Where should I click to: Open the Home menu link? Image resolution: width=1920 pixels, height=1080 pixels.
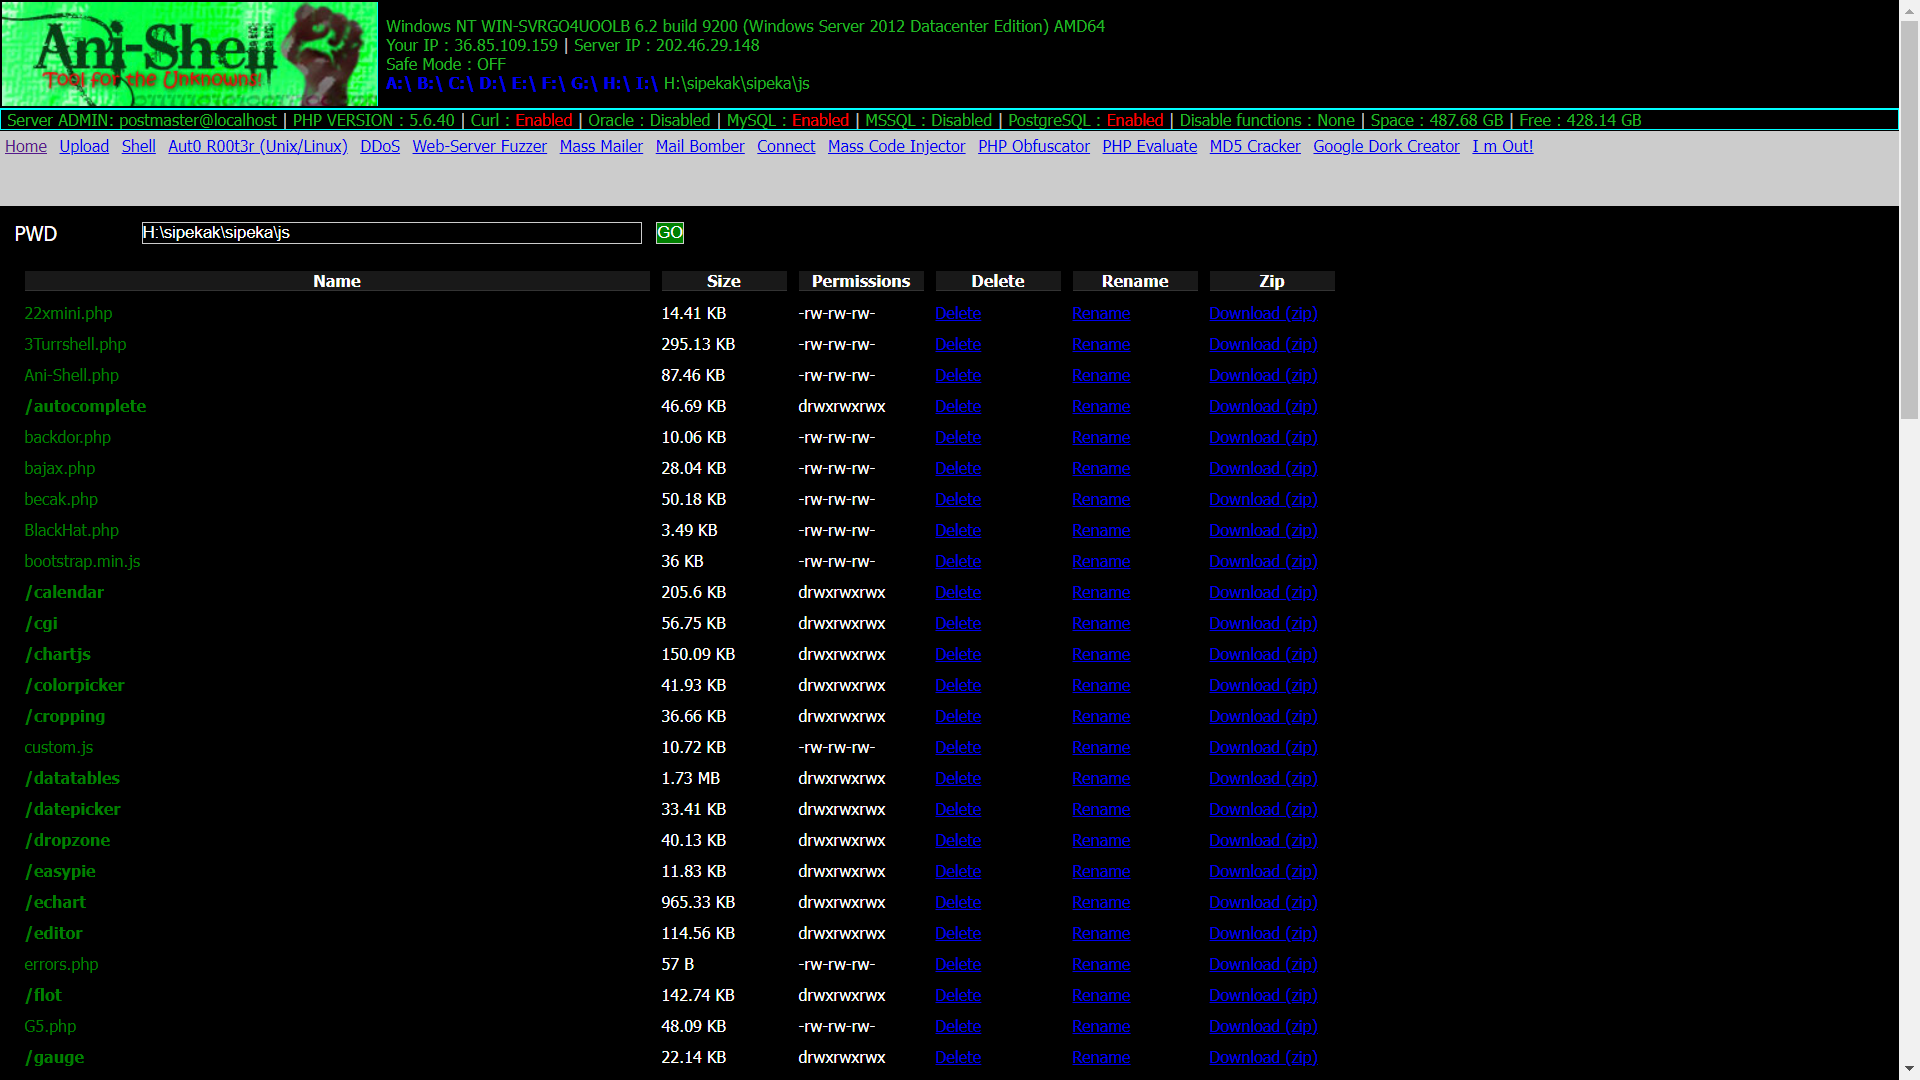click(x=26, y=146)
